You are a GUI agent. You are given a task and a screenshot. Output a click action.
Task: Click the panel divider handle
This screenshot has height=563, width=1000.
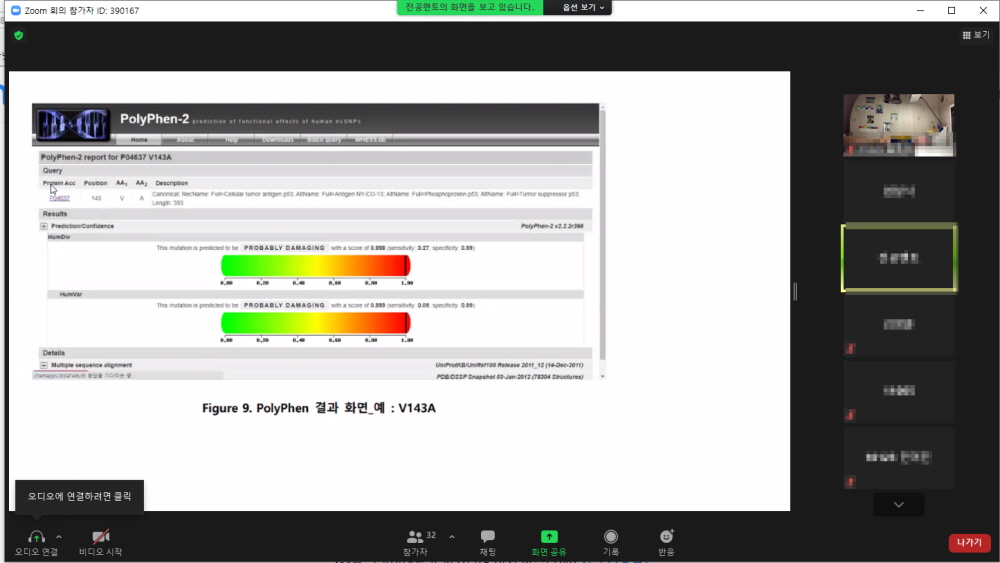795,291
